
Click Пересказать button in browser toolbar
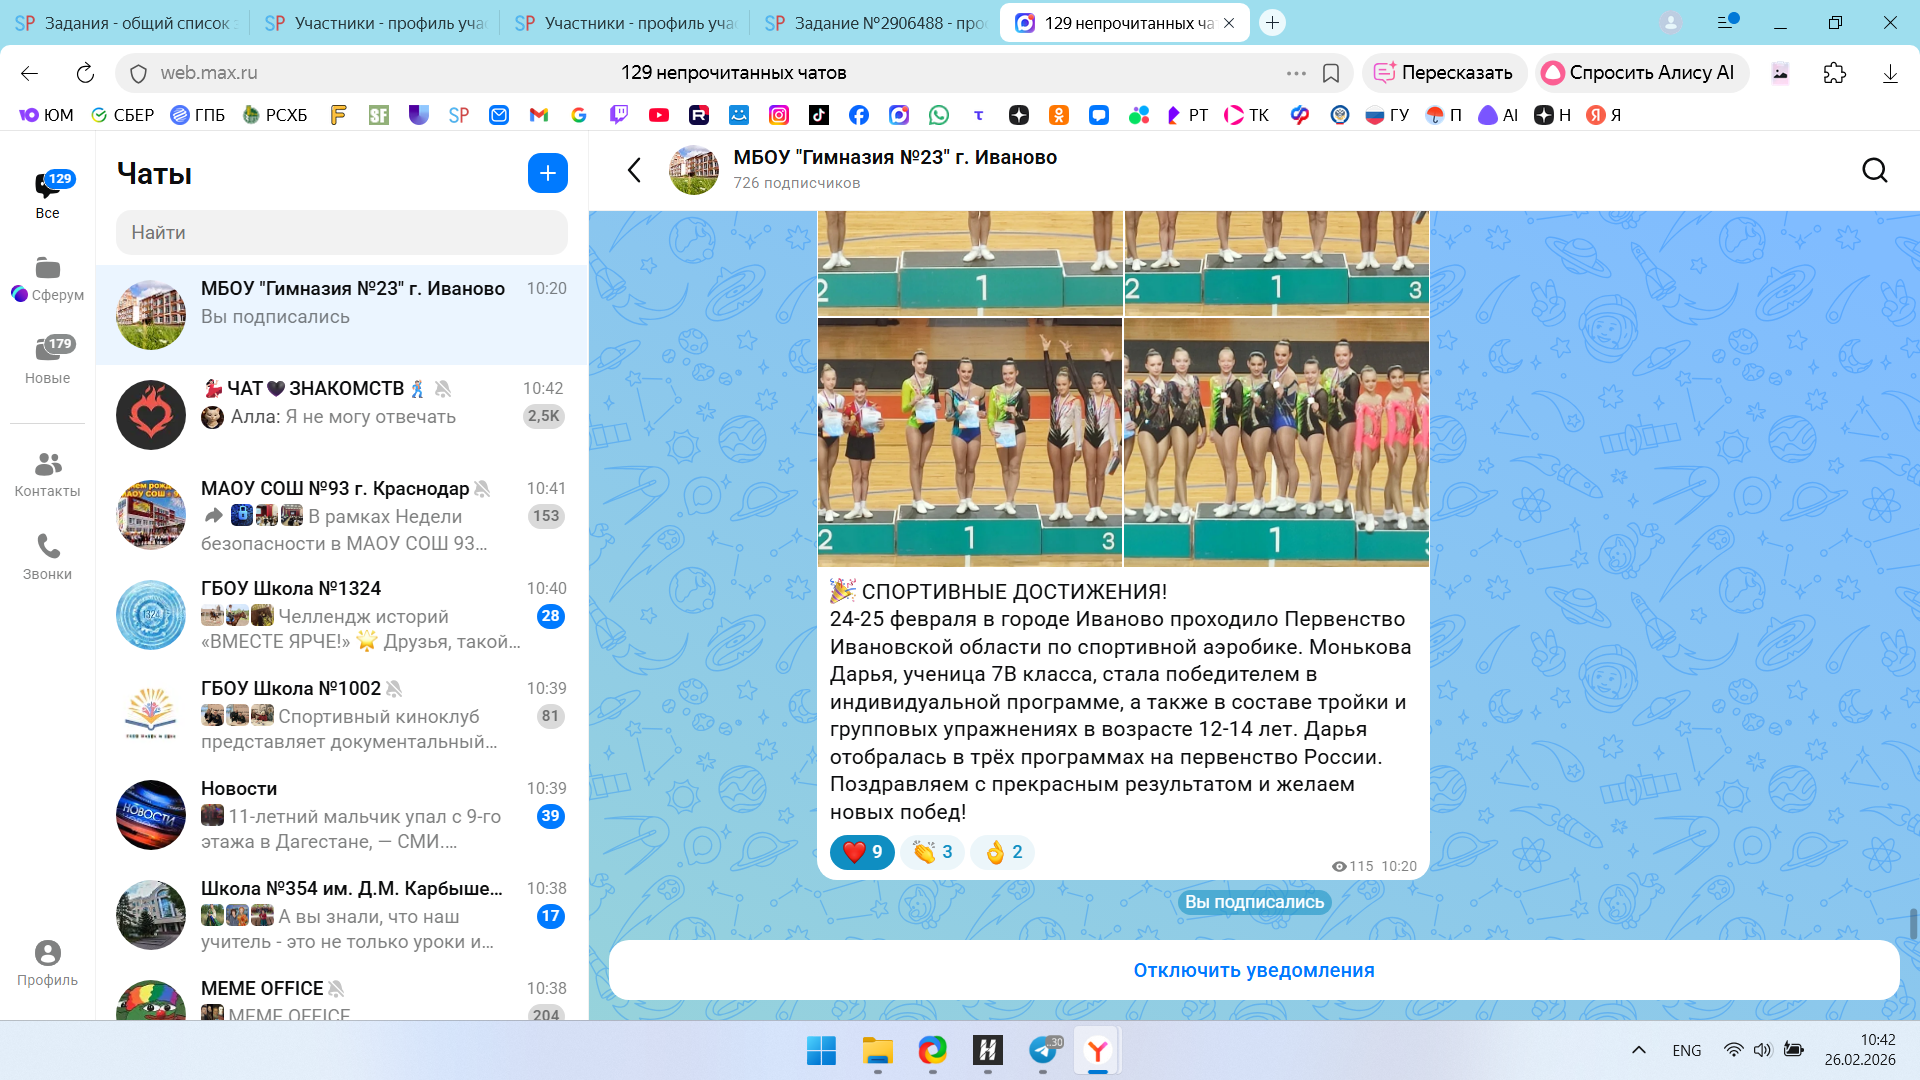click(1443, 73)
